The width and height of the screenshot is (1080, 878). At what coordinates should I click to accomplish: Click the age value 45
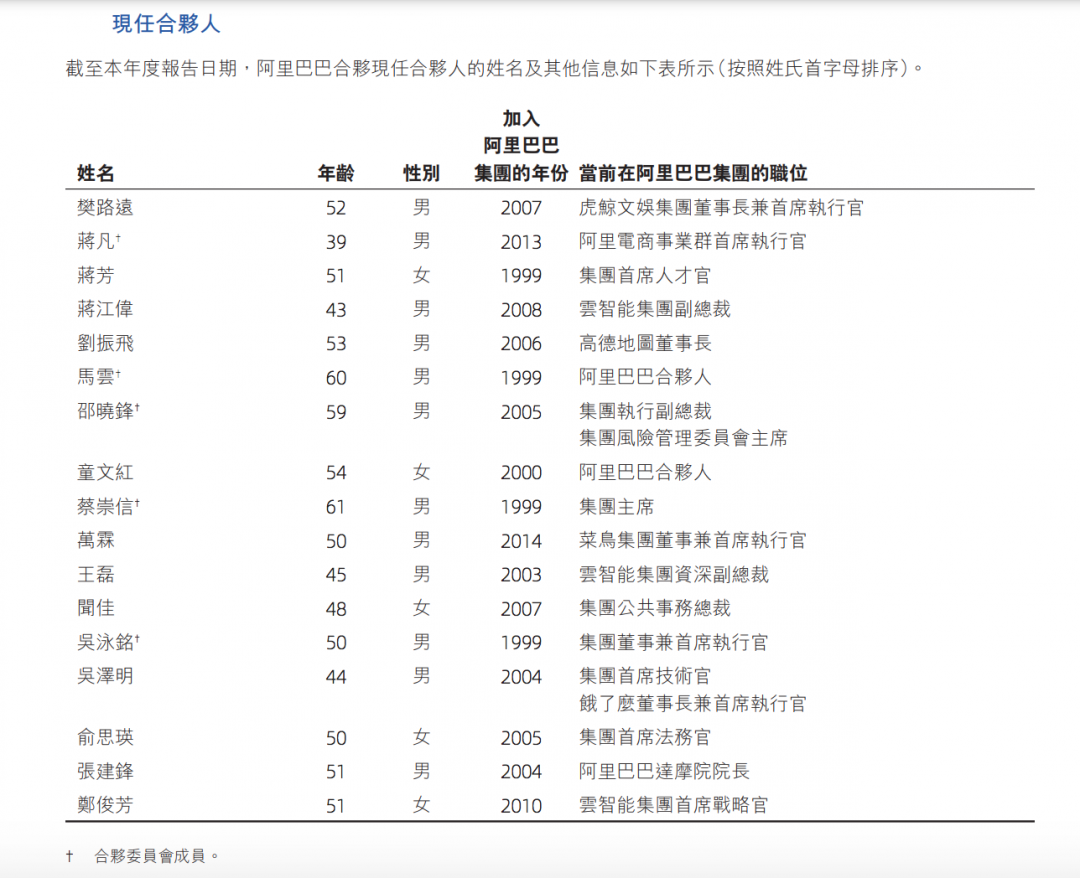click(336, 575)
